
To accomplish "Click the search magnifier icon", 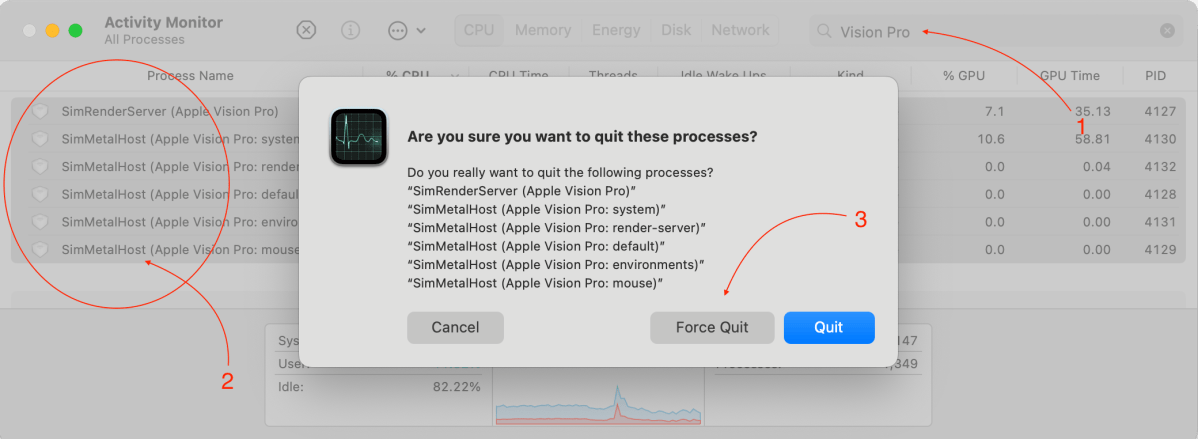I will 824,31.
